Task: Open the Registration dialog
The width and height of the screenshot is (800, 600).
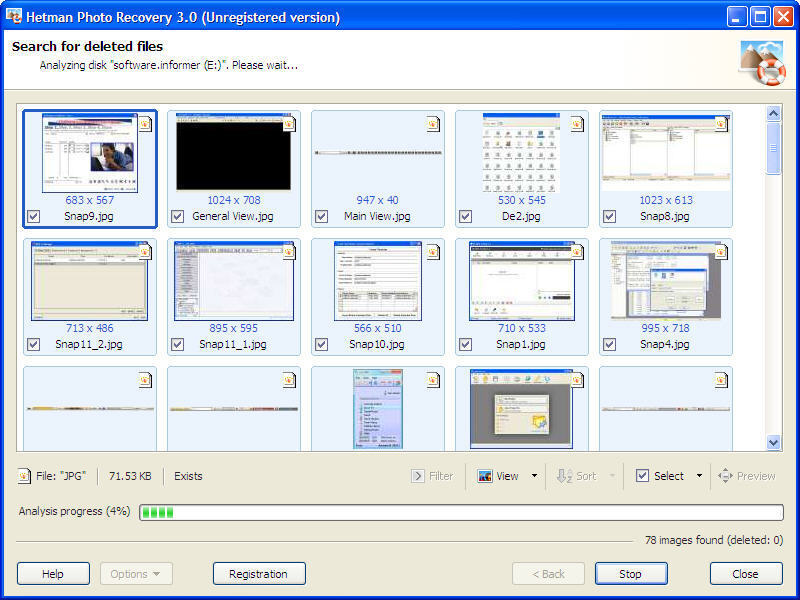Action: click(259, 573)
